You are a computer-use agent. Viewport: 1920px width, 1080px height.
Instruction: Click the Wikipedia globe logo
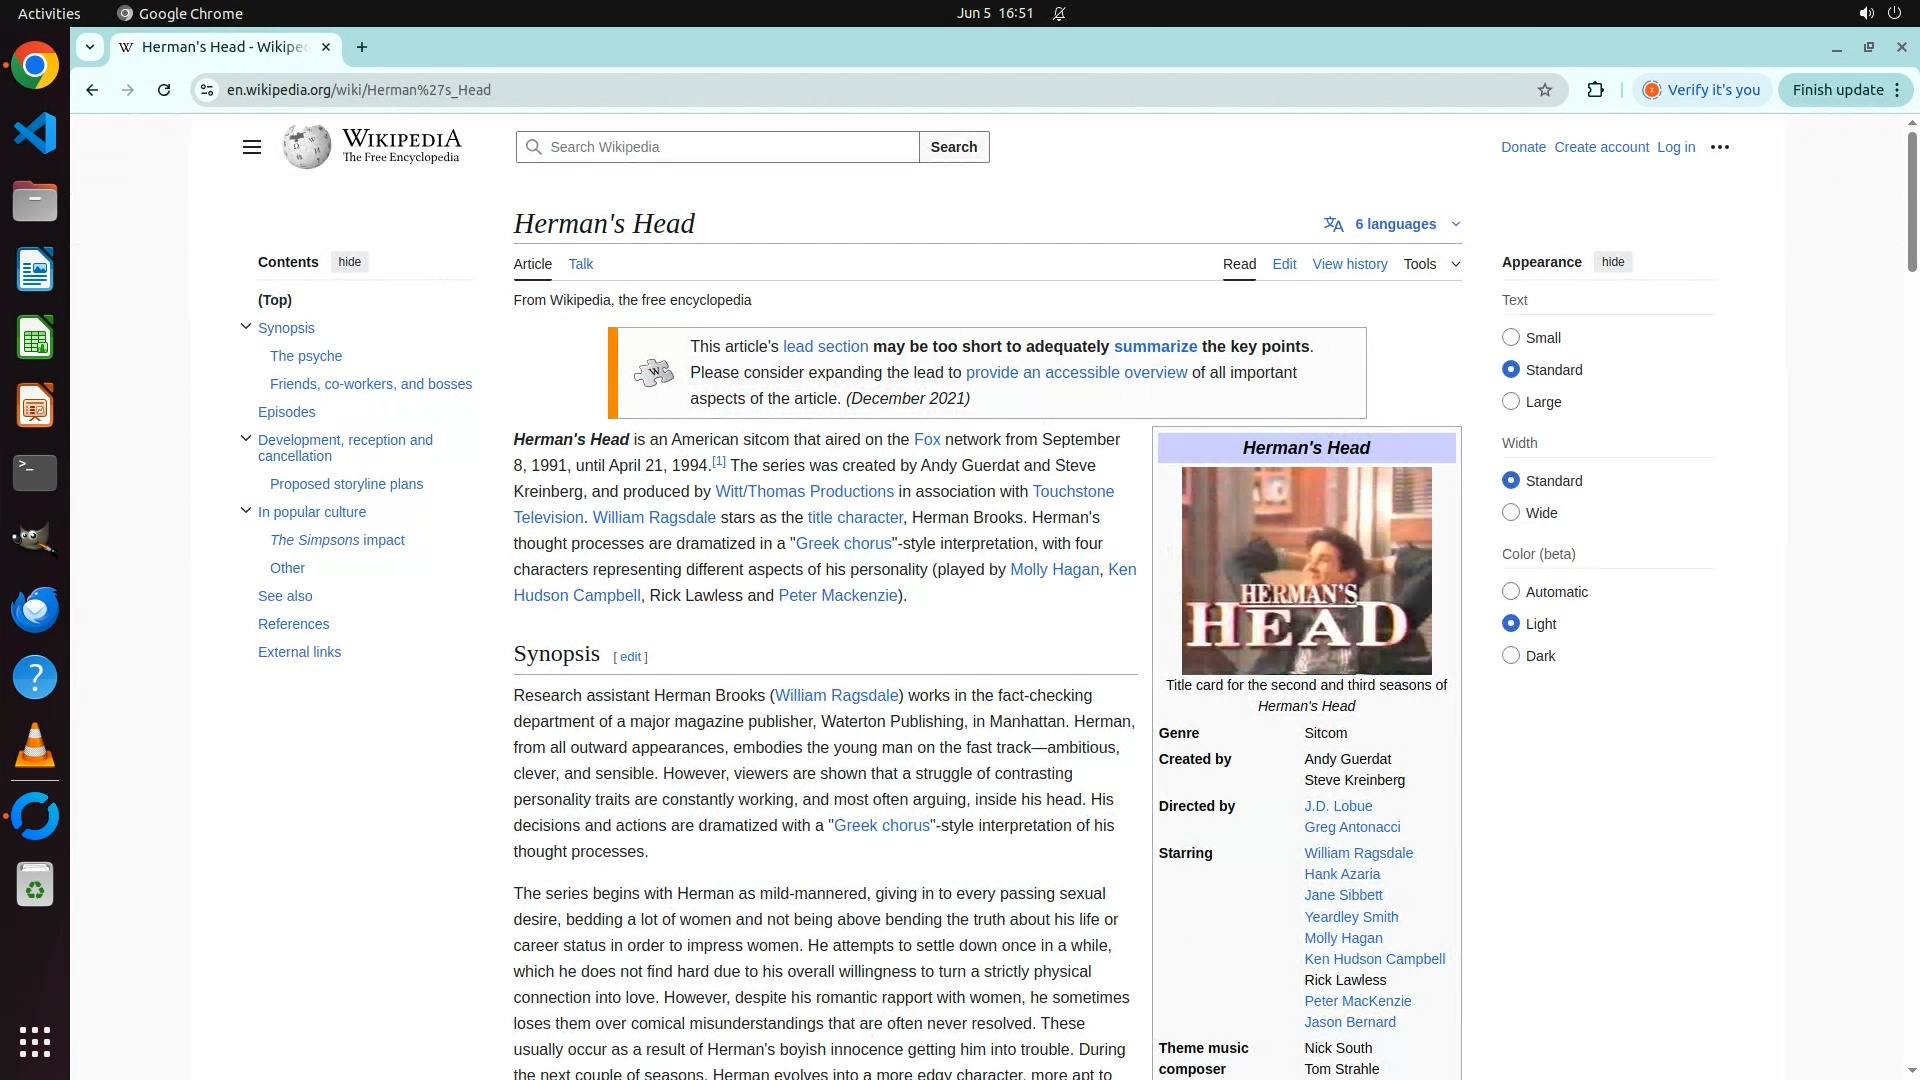(306, 147)
